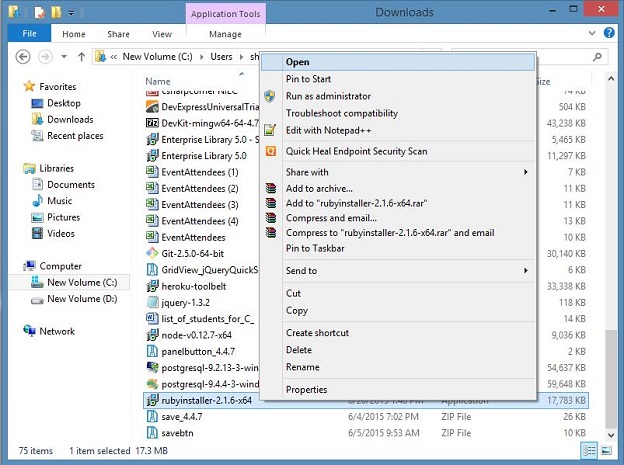Image resolution: width=624 pixels, height=465 pixels.
Task: Click the postgresql-9.4.4 installer icon
Action: [152, 384]
